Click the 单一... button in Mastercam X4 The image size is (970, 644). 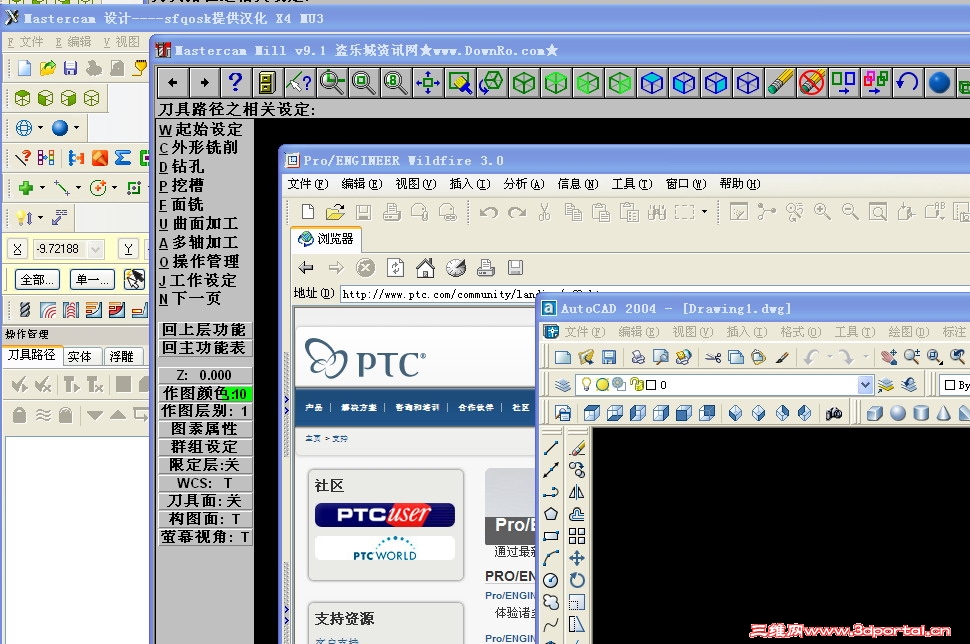click(x=92, y=280)
